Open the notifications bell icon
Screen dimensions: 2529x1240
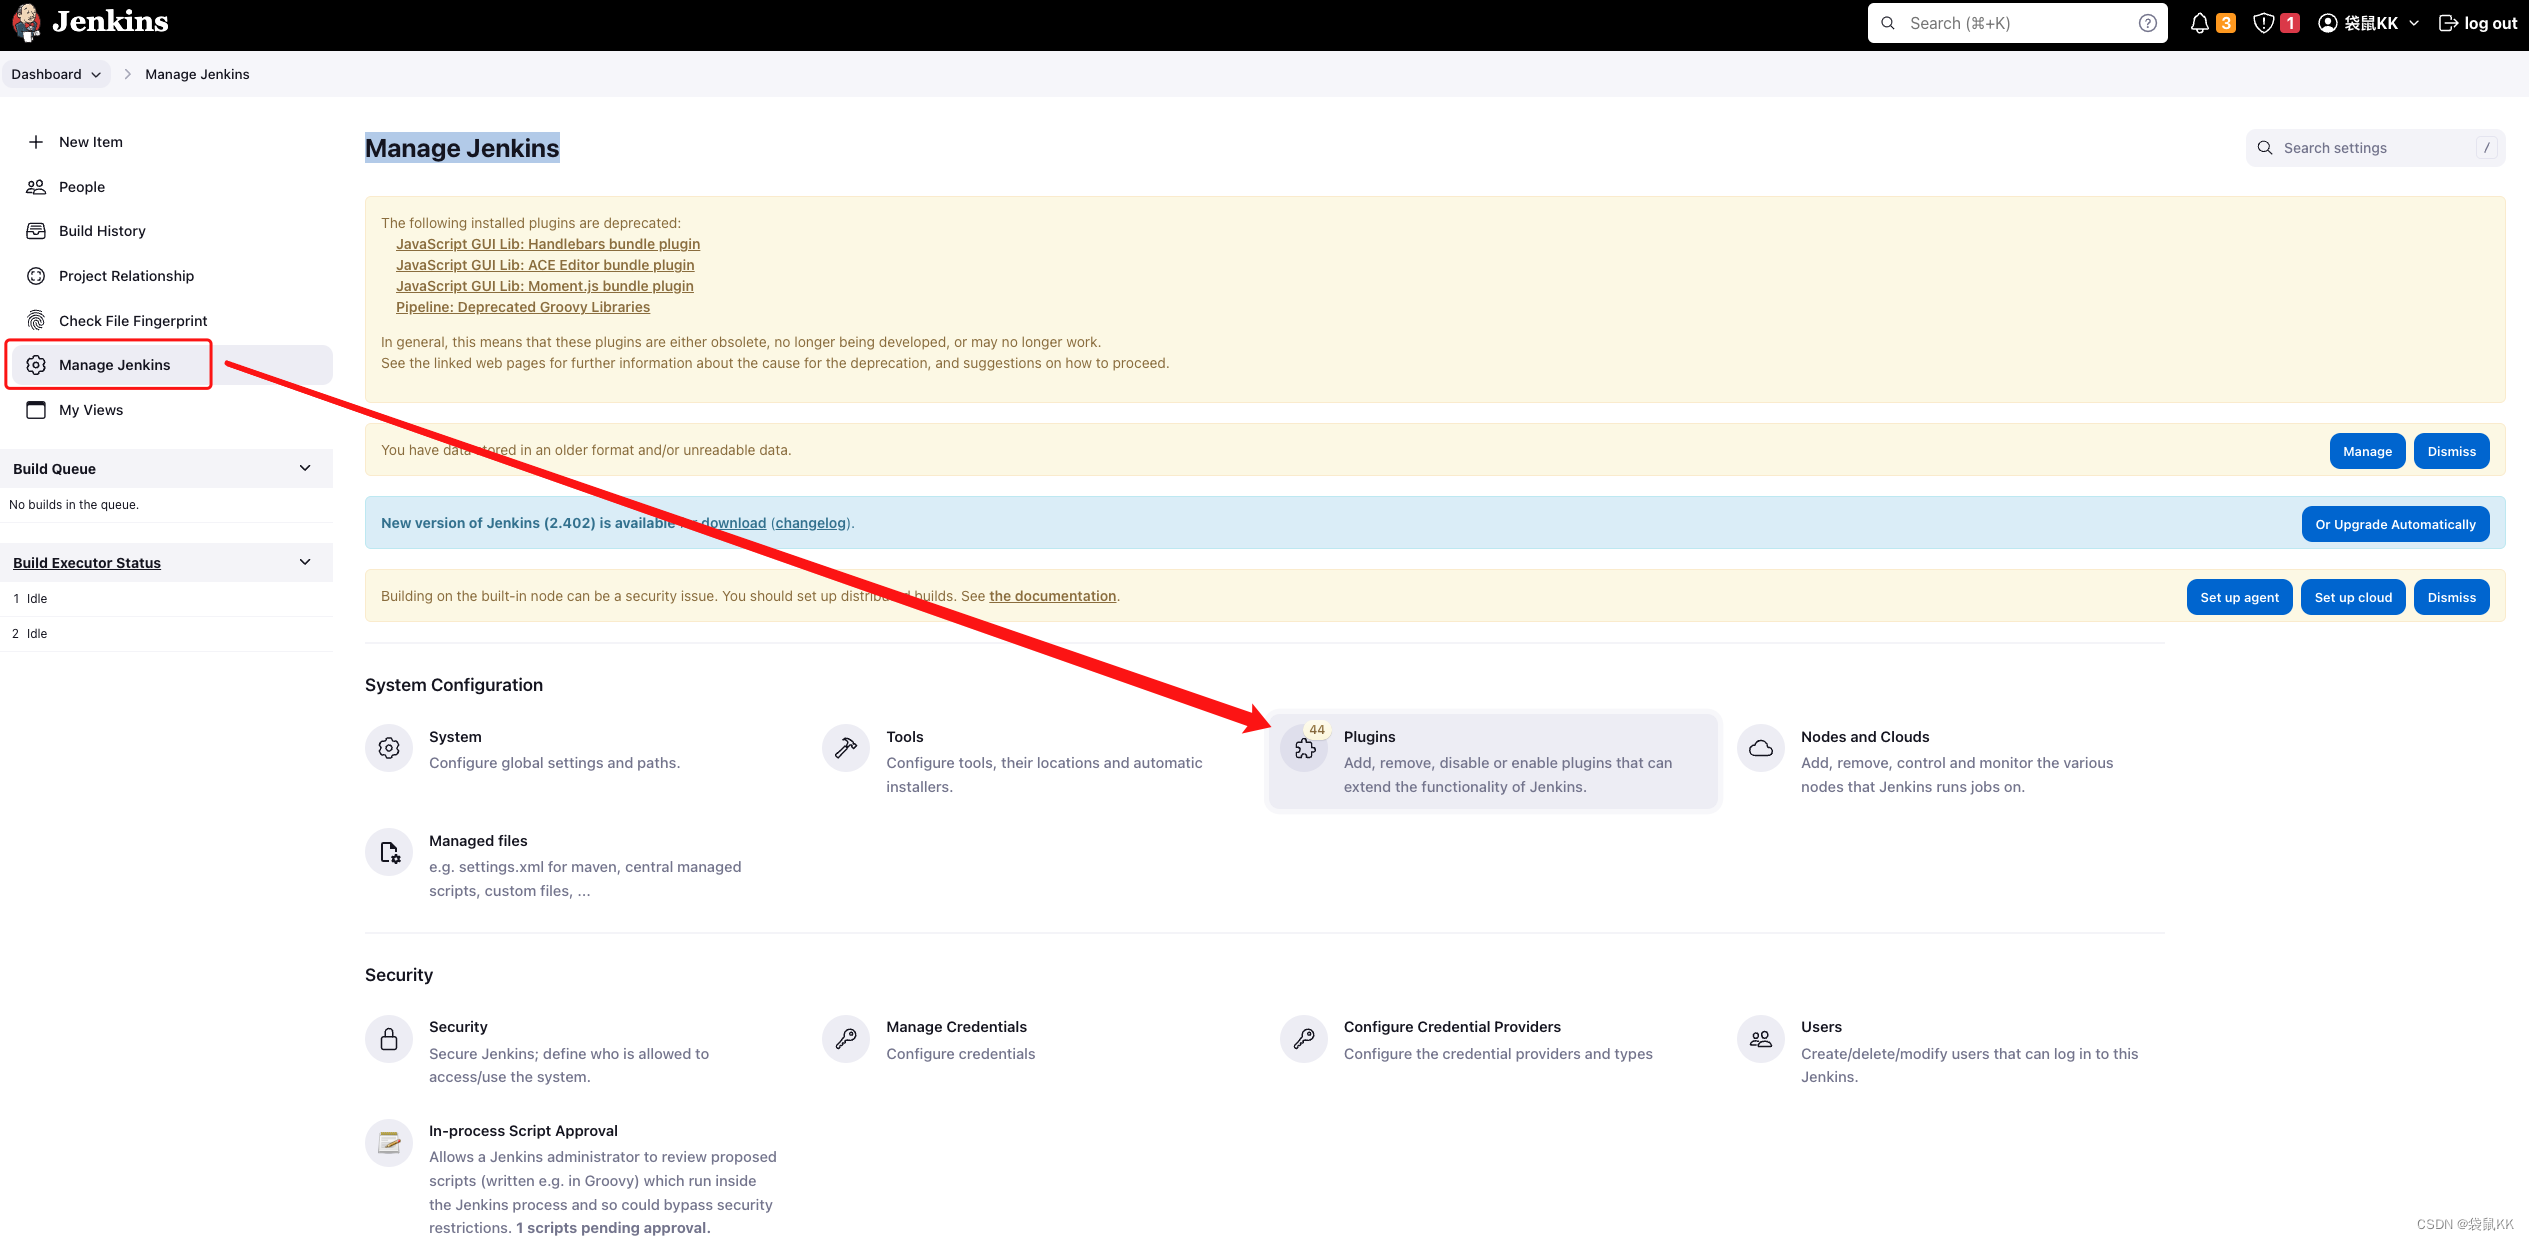point(2199,22)
